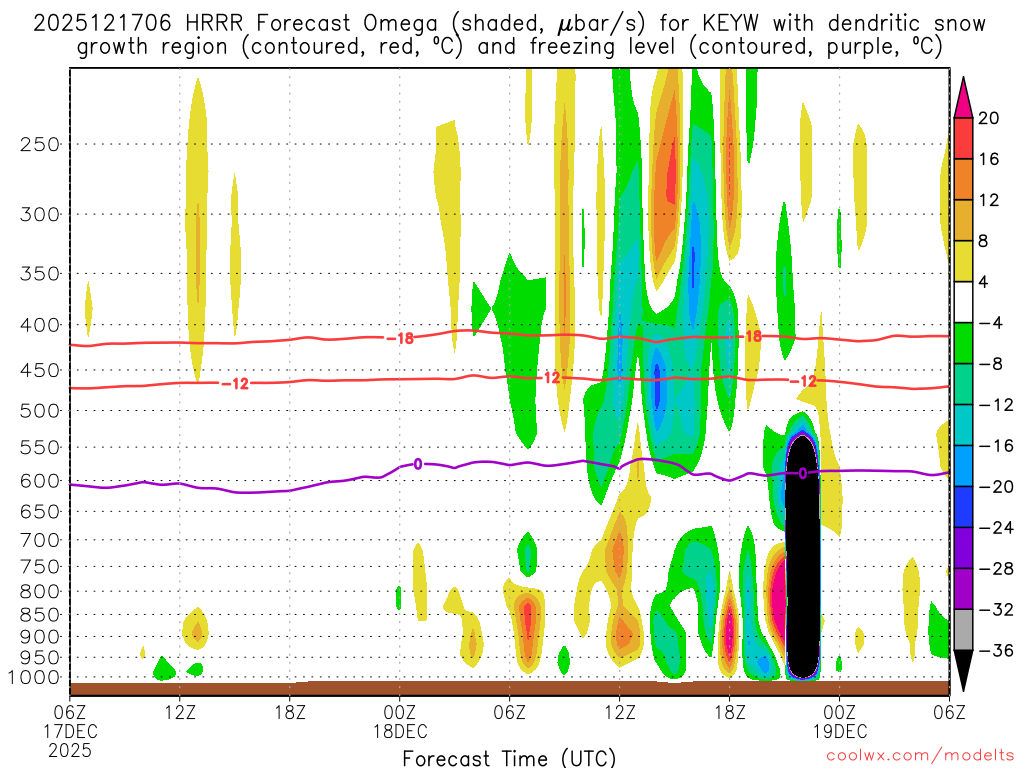This screenshot has width=1024, height=768.
Task: Click the blue swatch between -24 and -20
Action: (x=963, y=507)
